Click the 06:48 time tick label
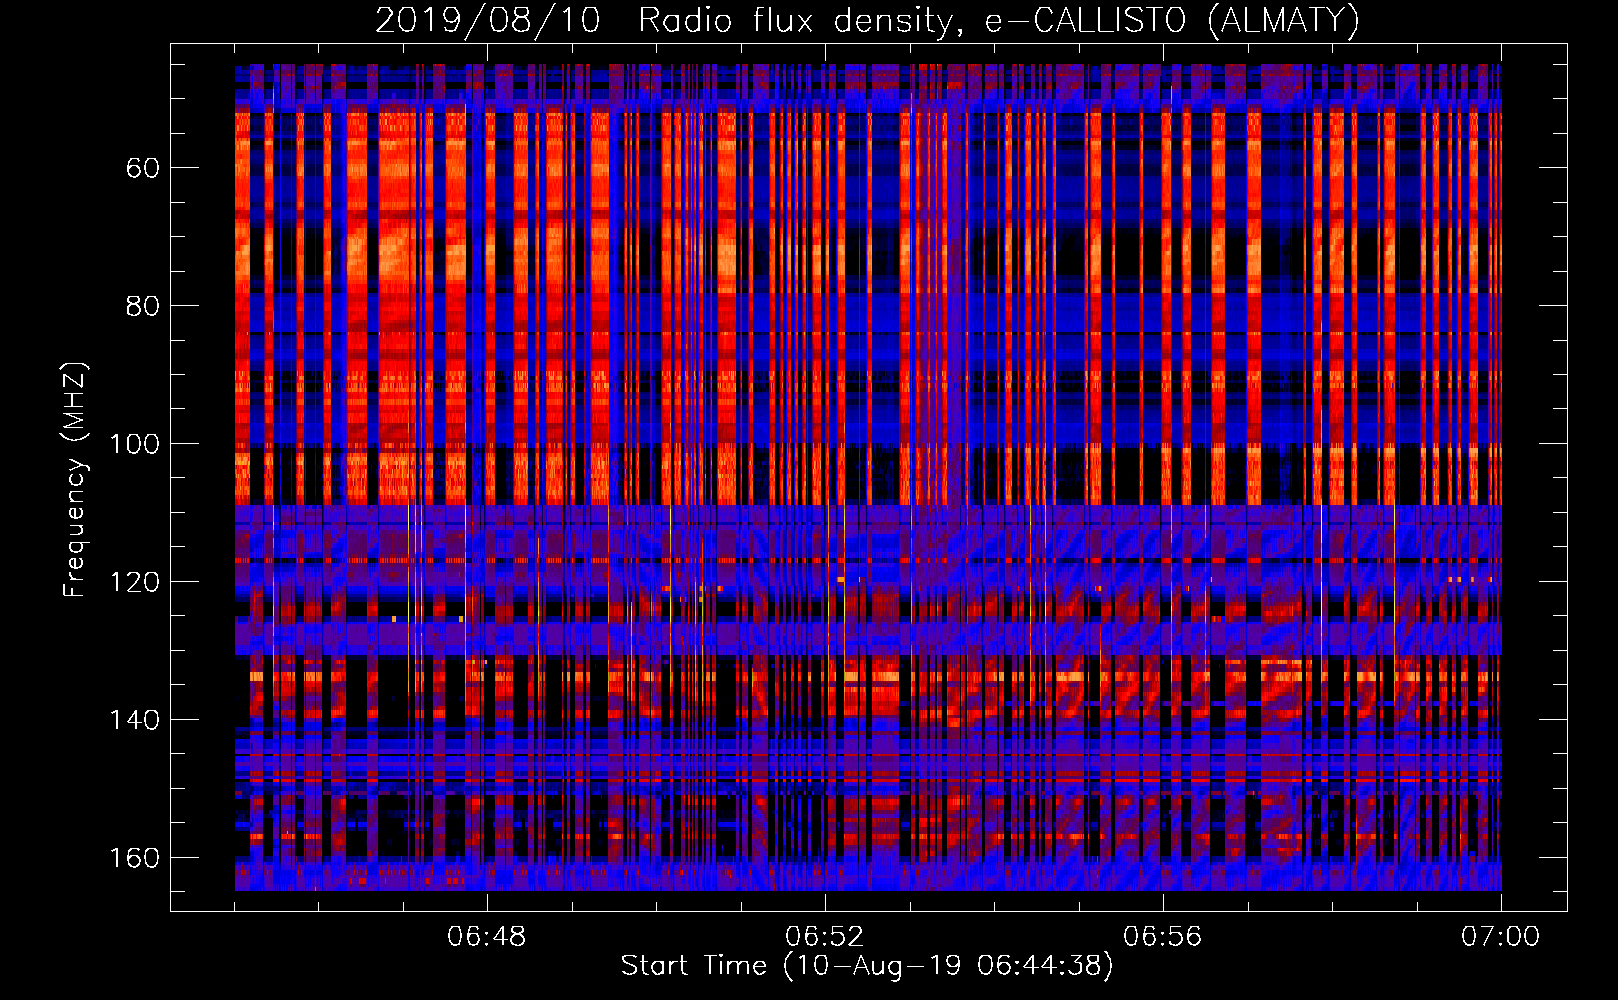Viewport: 1618px width, 1000px height. coord(487,937)
